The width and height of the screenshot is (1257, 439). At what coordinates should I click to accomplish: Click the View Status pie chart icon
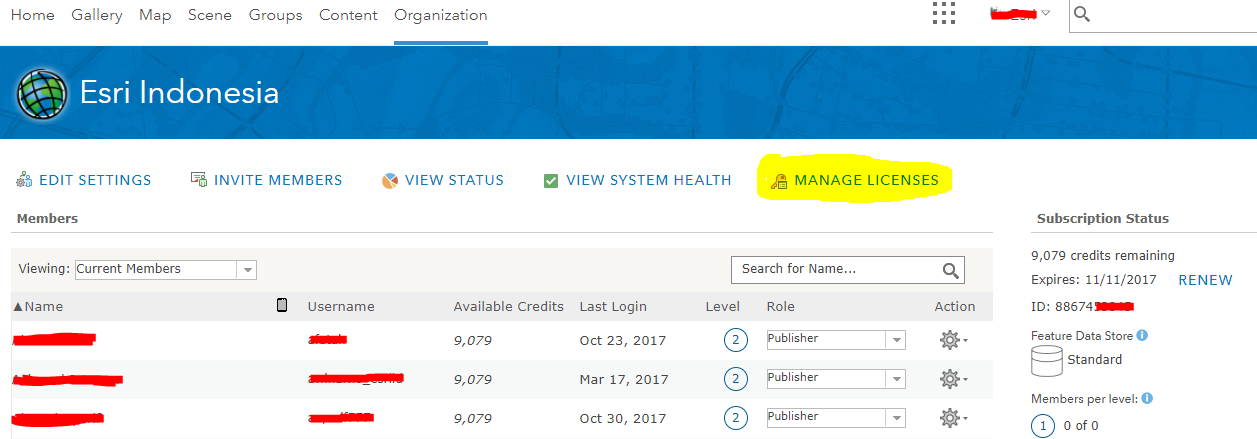[390, 181]
